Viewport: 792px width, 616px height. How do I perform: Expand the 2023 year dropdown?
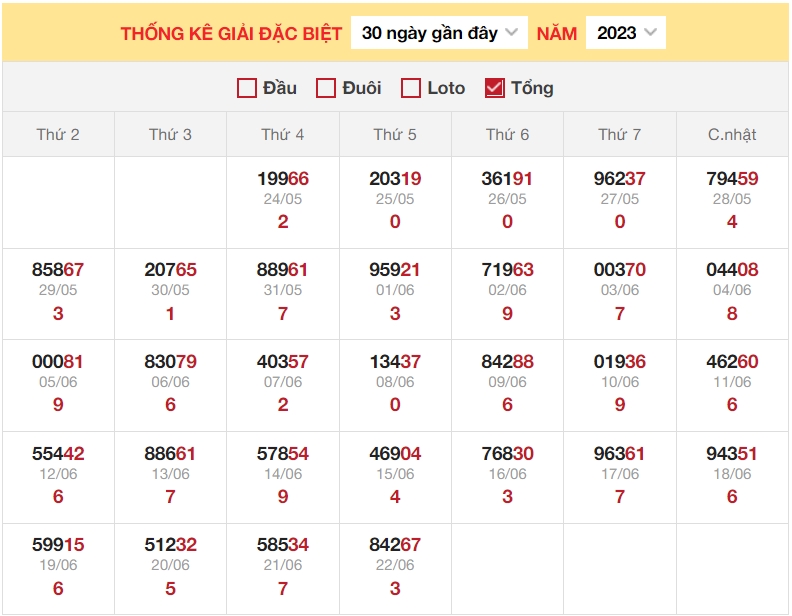click(x=626, y=33)
